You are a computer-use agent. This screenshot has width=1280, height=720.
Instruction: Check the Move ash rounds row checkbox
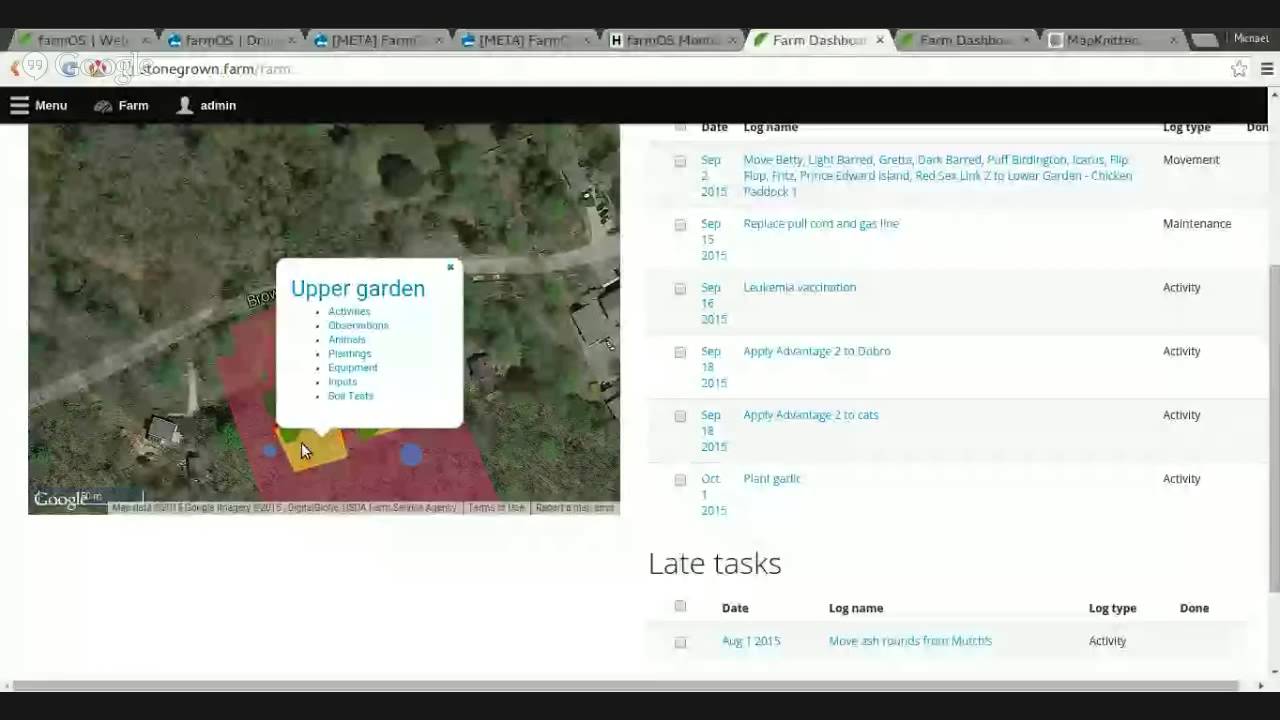pyautogui.click(x=680, y=642)
